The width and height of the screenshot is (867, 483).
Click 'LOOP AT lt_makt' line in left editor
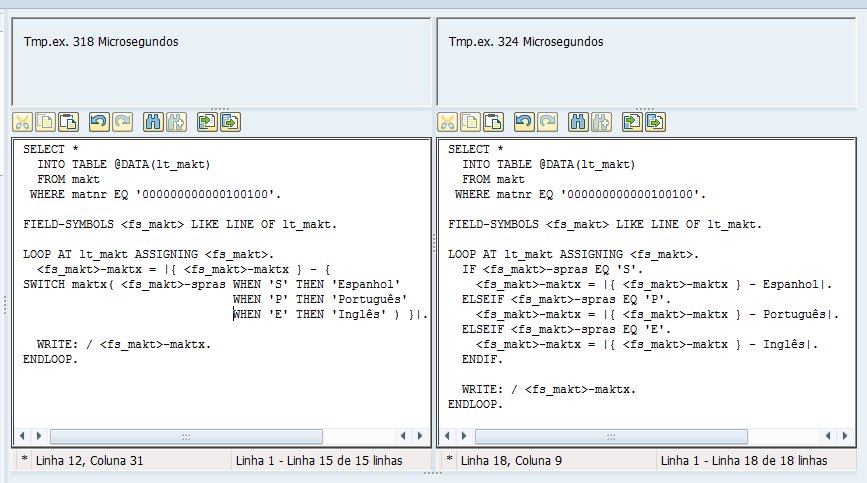coord(148,254)
